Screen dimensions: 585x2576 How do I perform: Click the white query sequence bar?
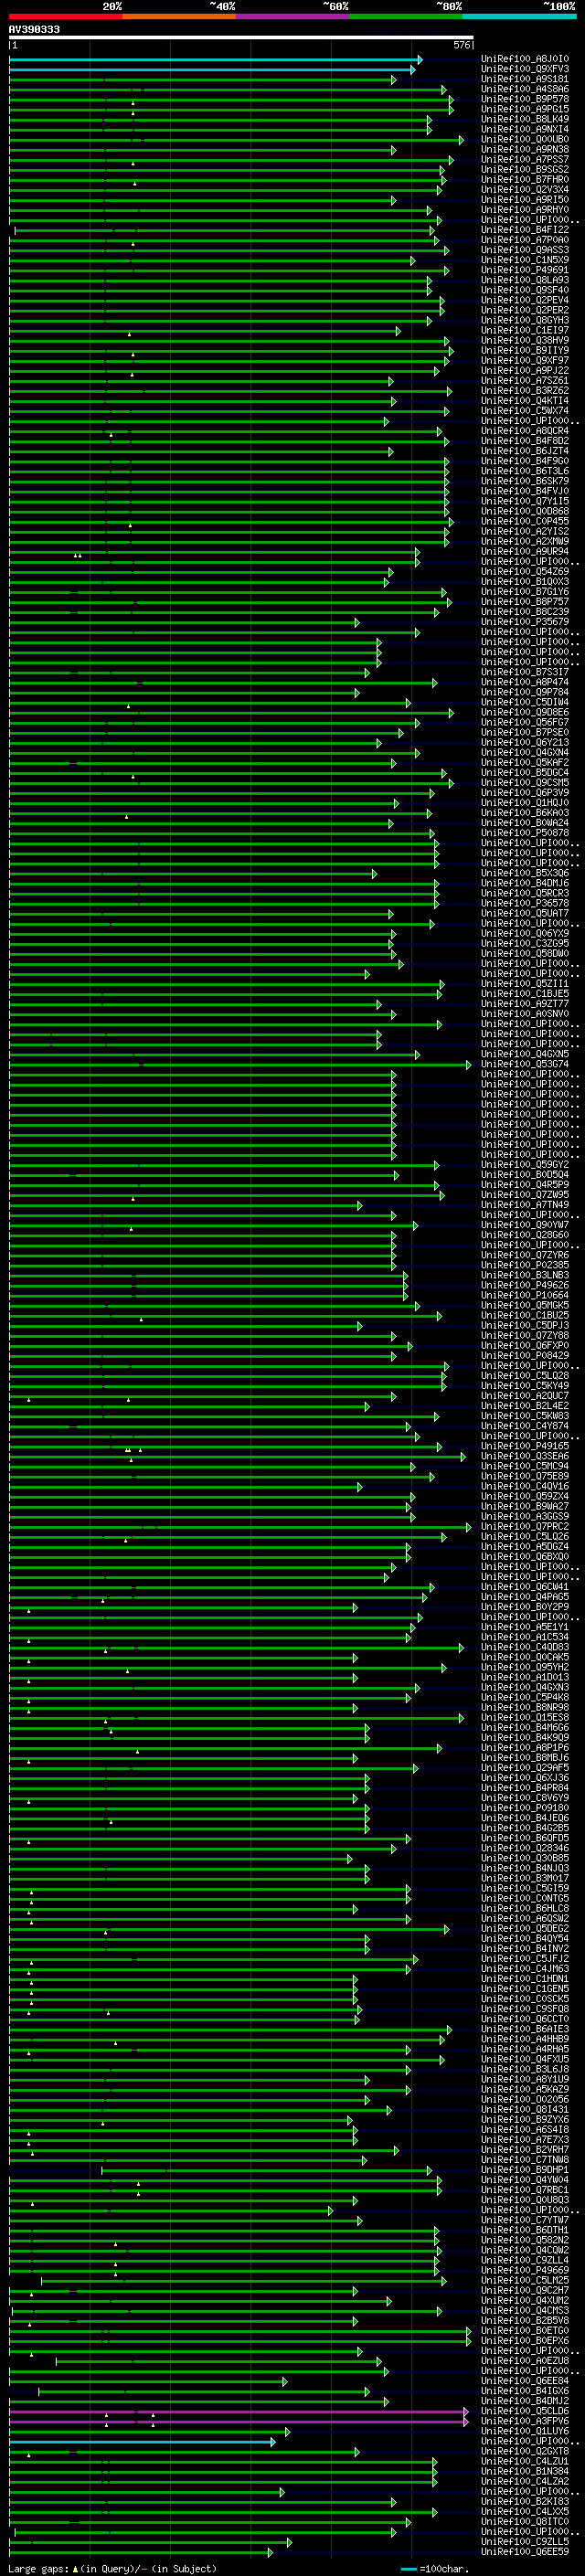pos(241,38)
